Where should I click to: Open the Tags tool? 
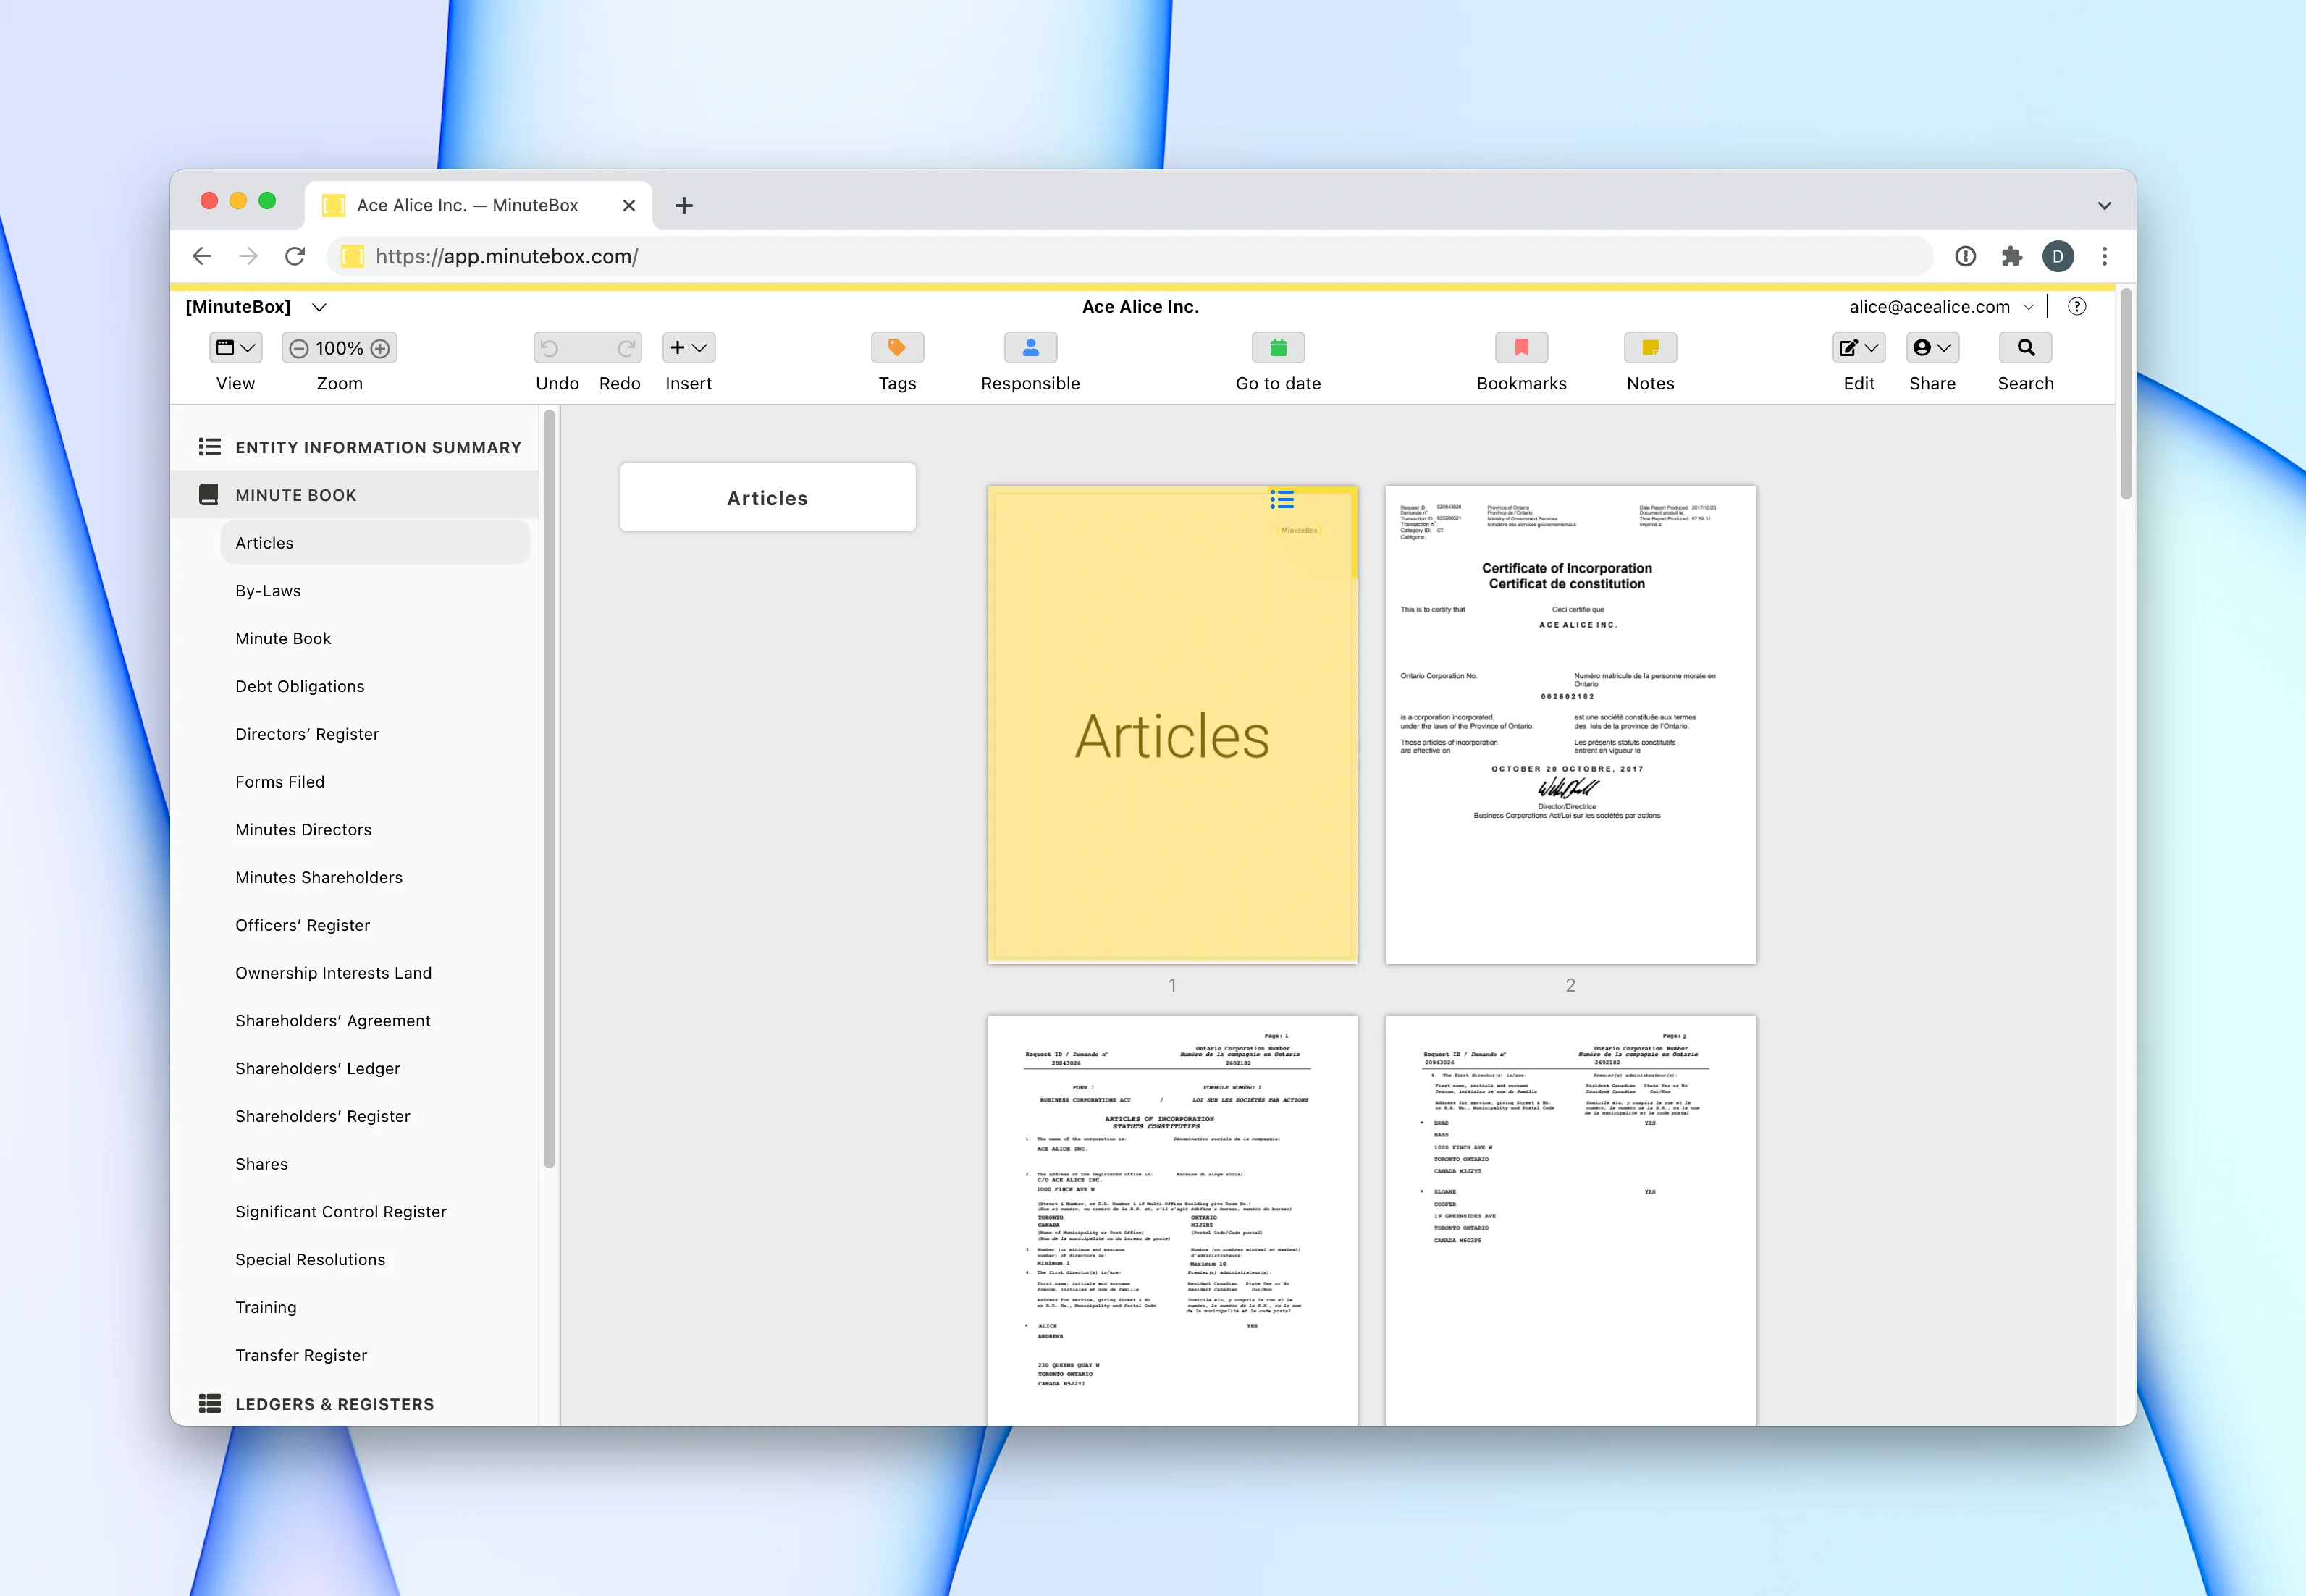pyautogui.click(x=897, y=348)
